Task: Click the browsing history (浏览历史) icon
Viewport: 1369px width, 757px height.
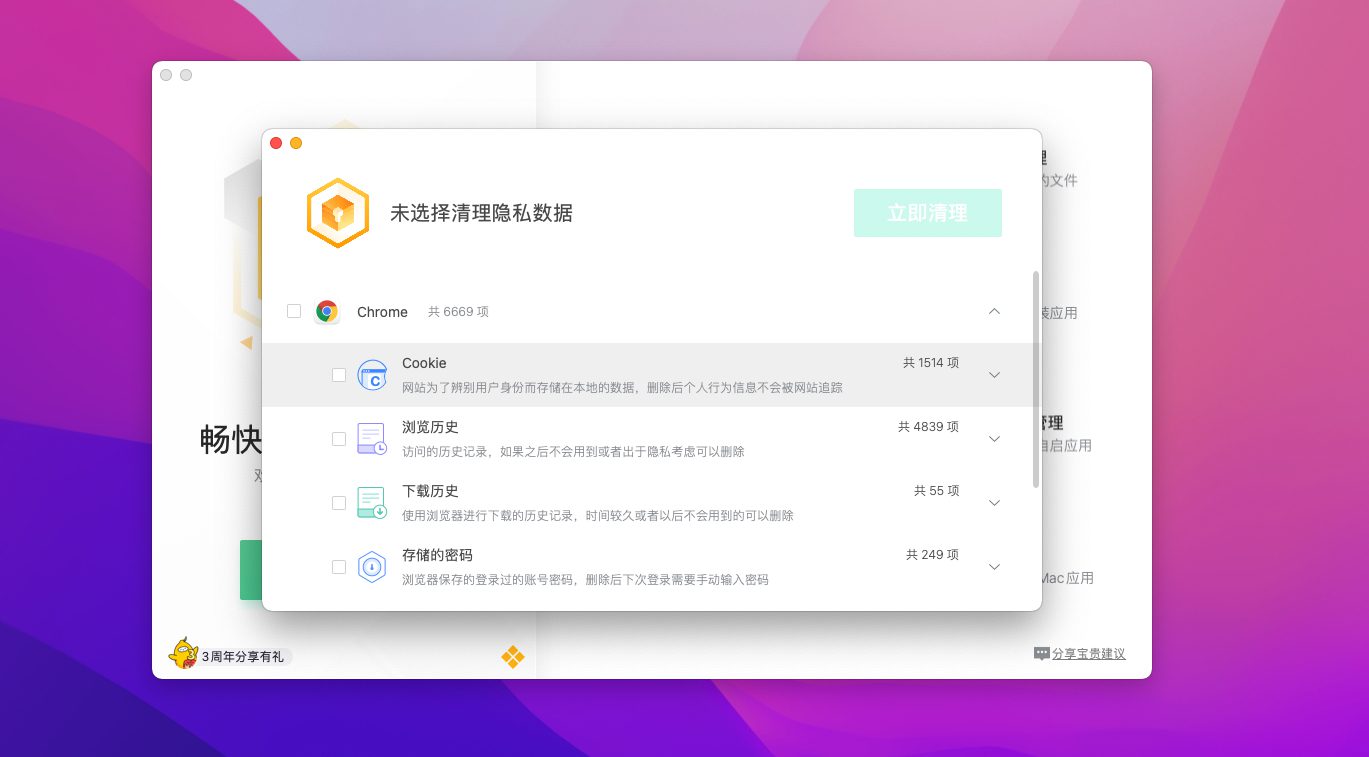Action: 372,439
